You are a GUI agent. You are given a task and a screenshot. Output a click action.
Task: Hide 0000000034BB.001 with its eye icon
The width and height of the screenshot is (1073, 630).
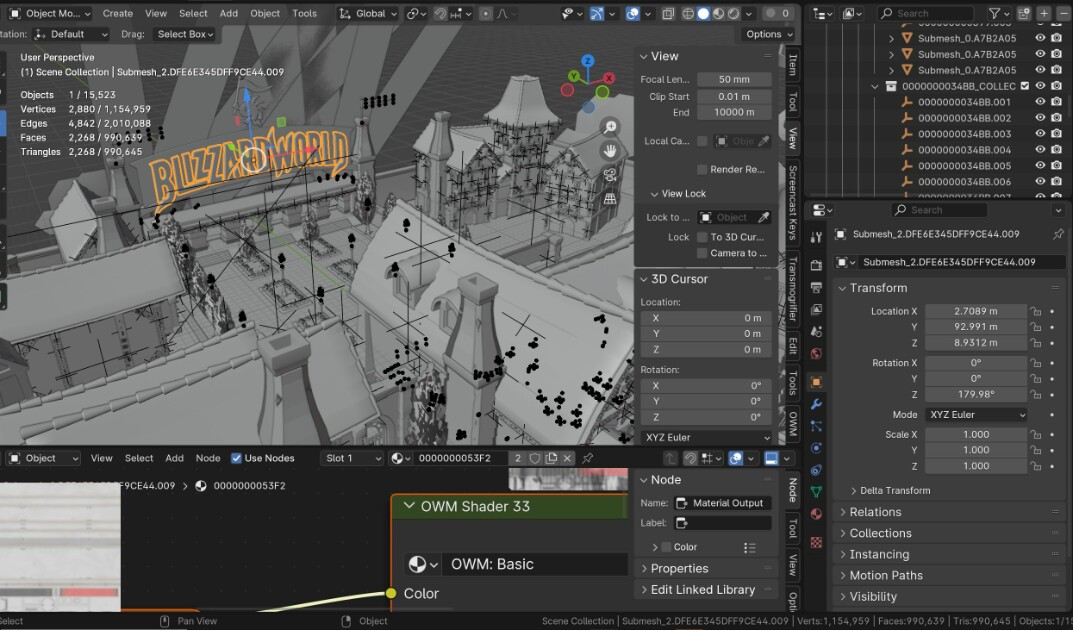point(1040,102)
